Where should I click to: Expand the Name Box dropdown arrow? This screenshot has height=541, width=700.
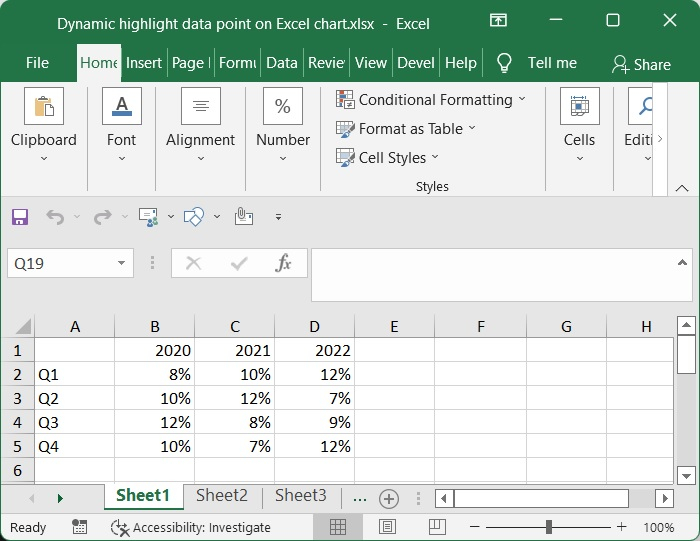[x=122, y=264]
